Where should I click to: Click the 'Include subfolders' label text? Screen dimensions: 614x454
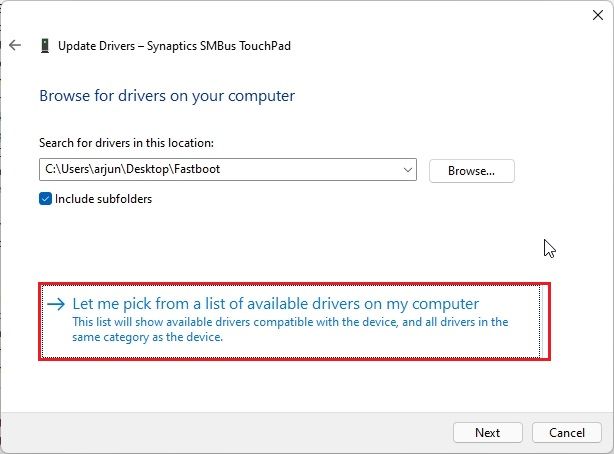coord(103,199)
